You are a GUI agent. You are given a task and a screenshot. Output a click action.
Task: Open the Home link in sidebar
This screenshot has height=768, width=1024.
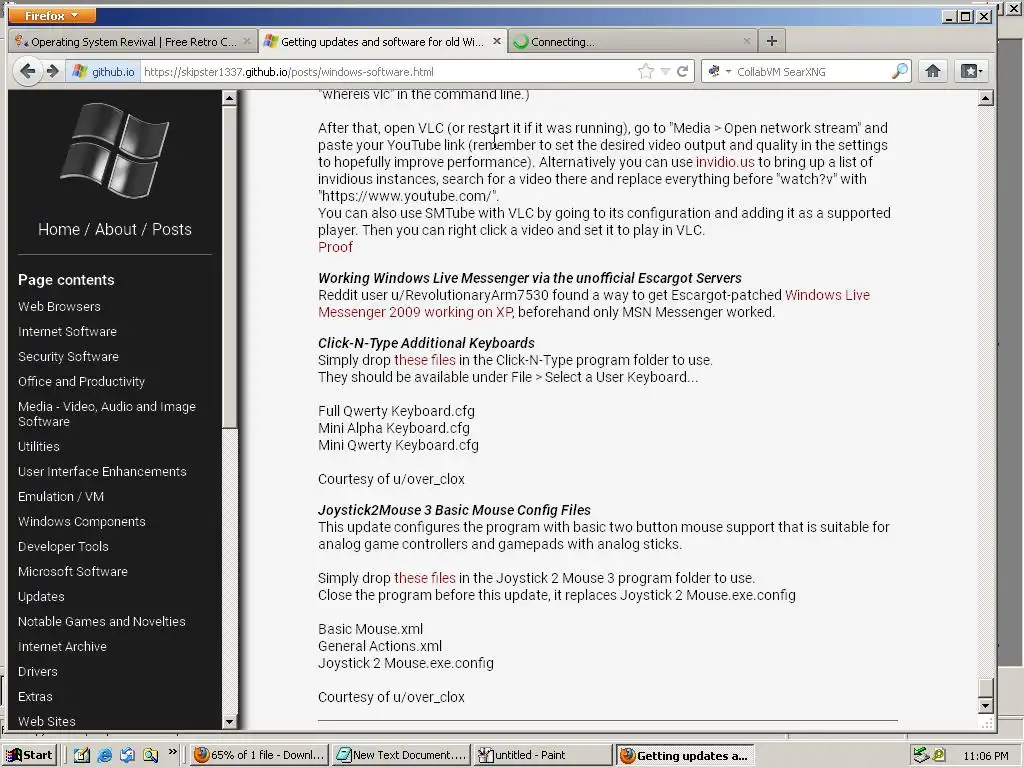pos(59,229)
